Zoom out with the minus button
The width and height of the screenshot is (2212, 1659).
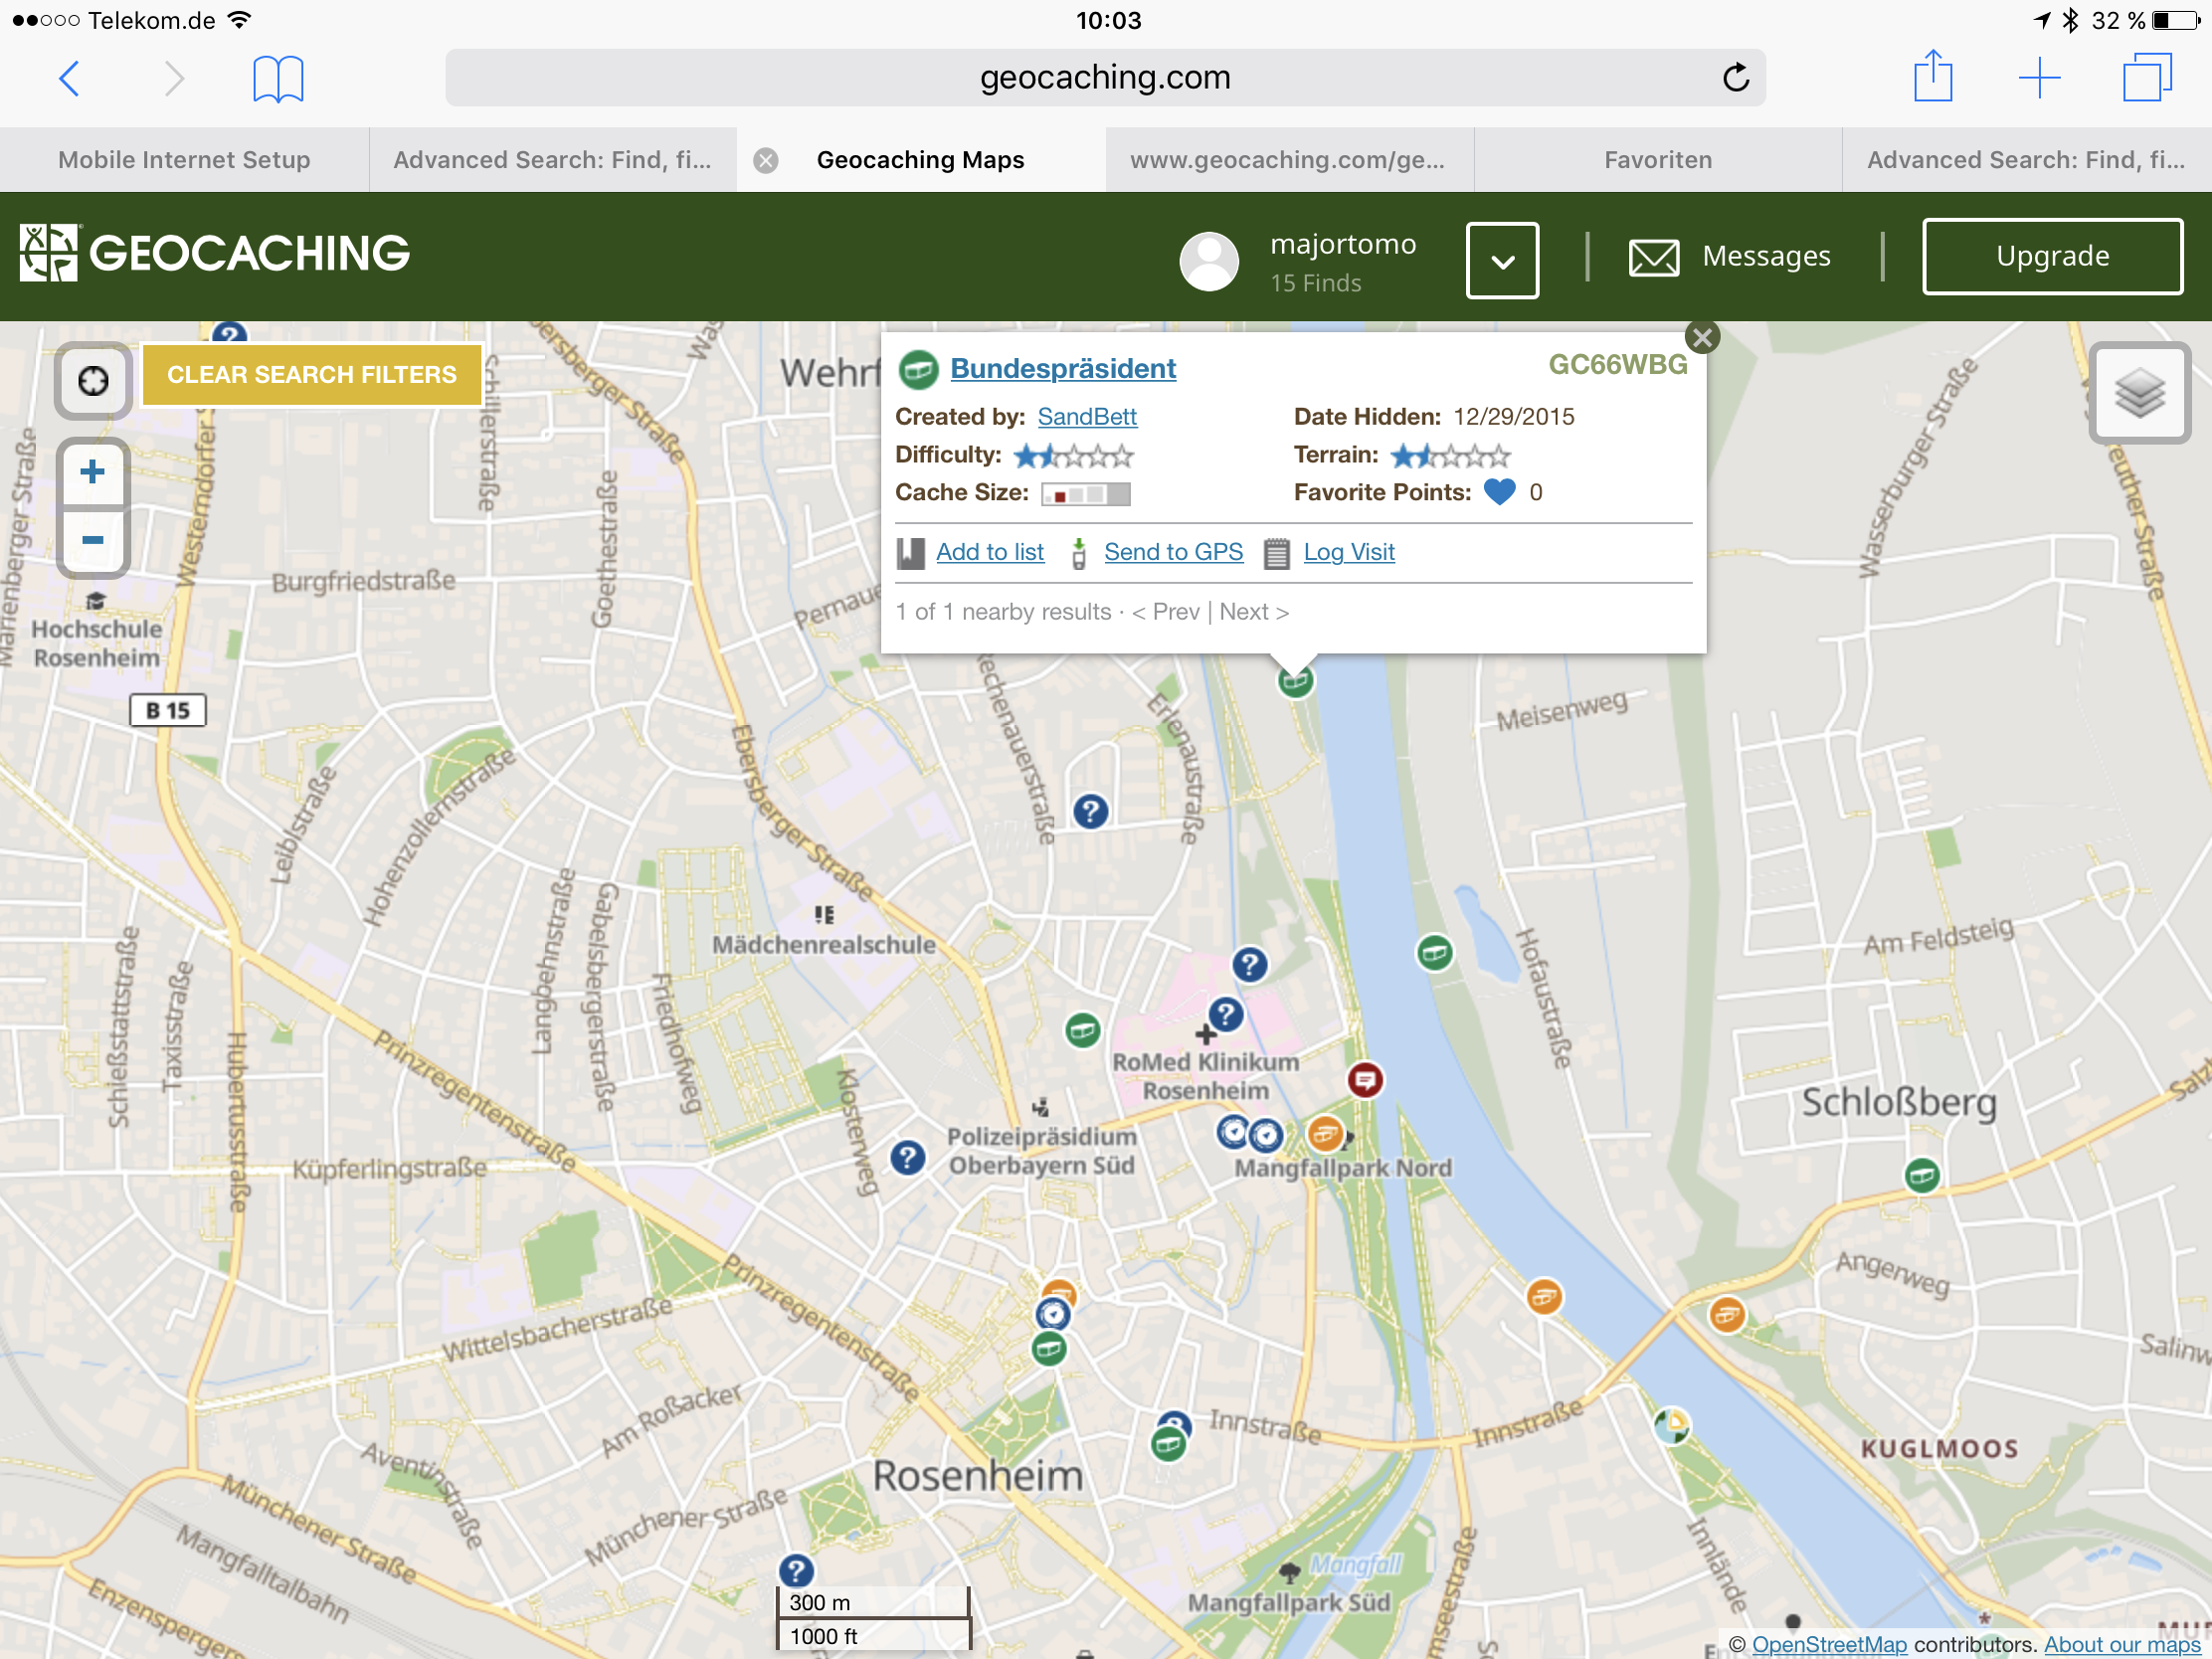[93, 541]
